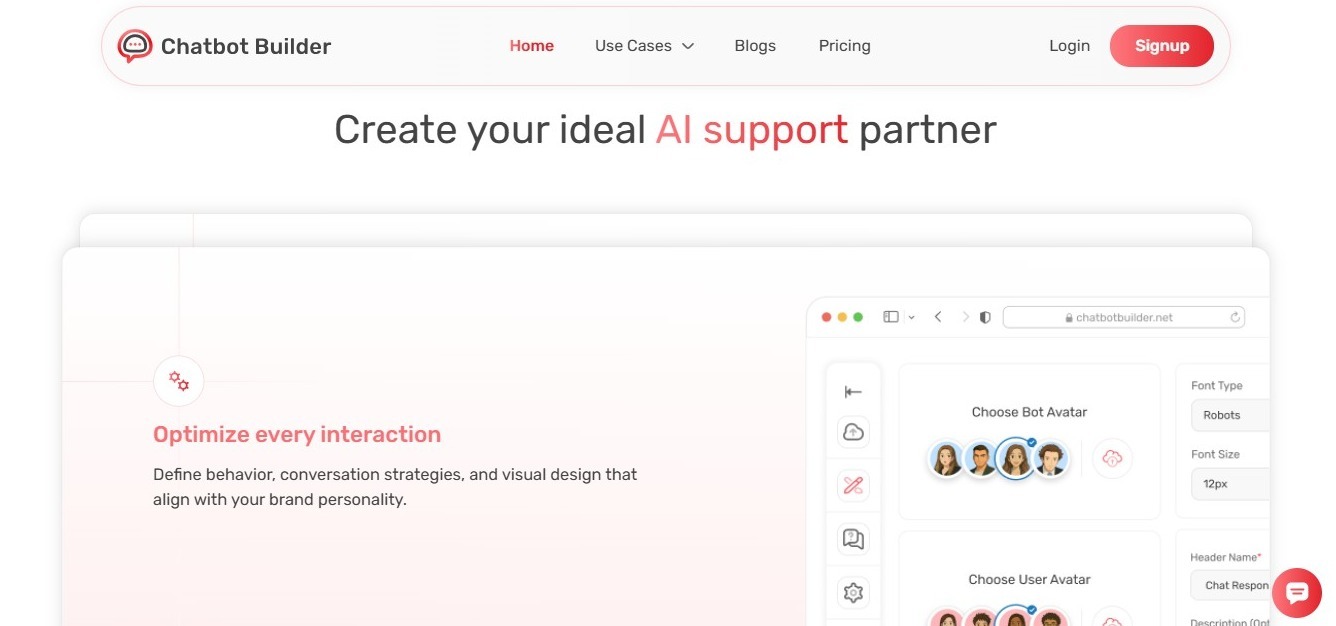
Task: Collapse the mockup sidebar with arrow icon
Action: tap(853, 392)
